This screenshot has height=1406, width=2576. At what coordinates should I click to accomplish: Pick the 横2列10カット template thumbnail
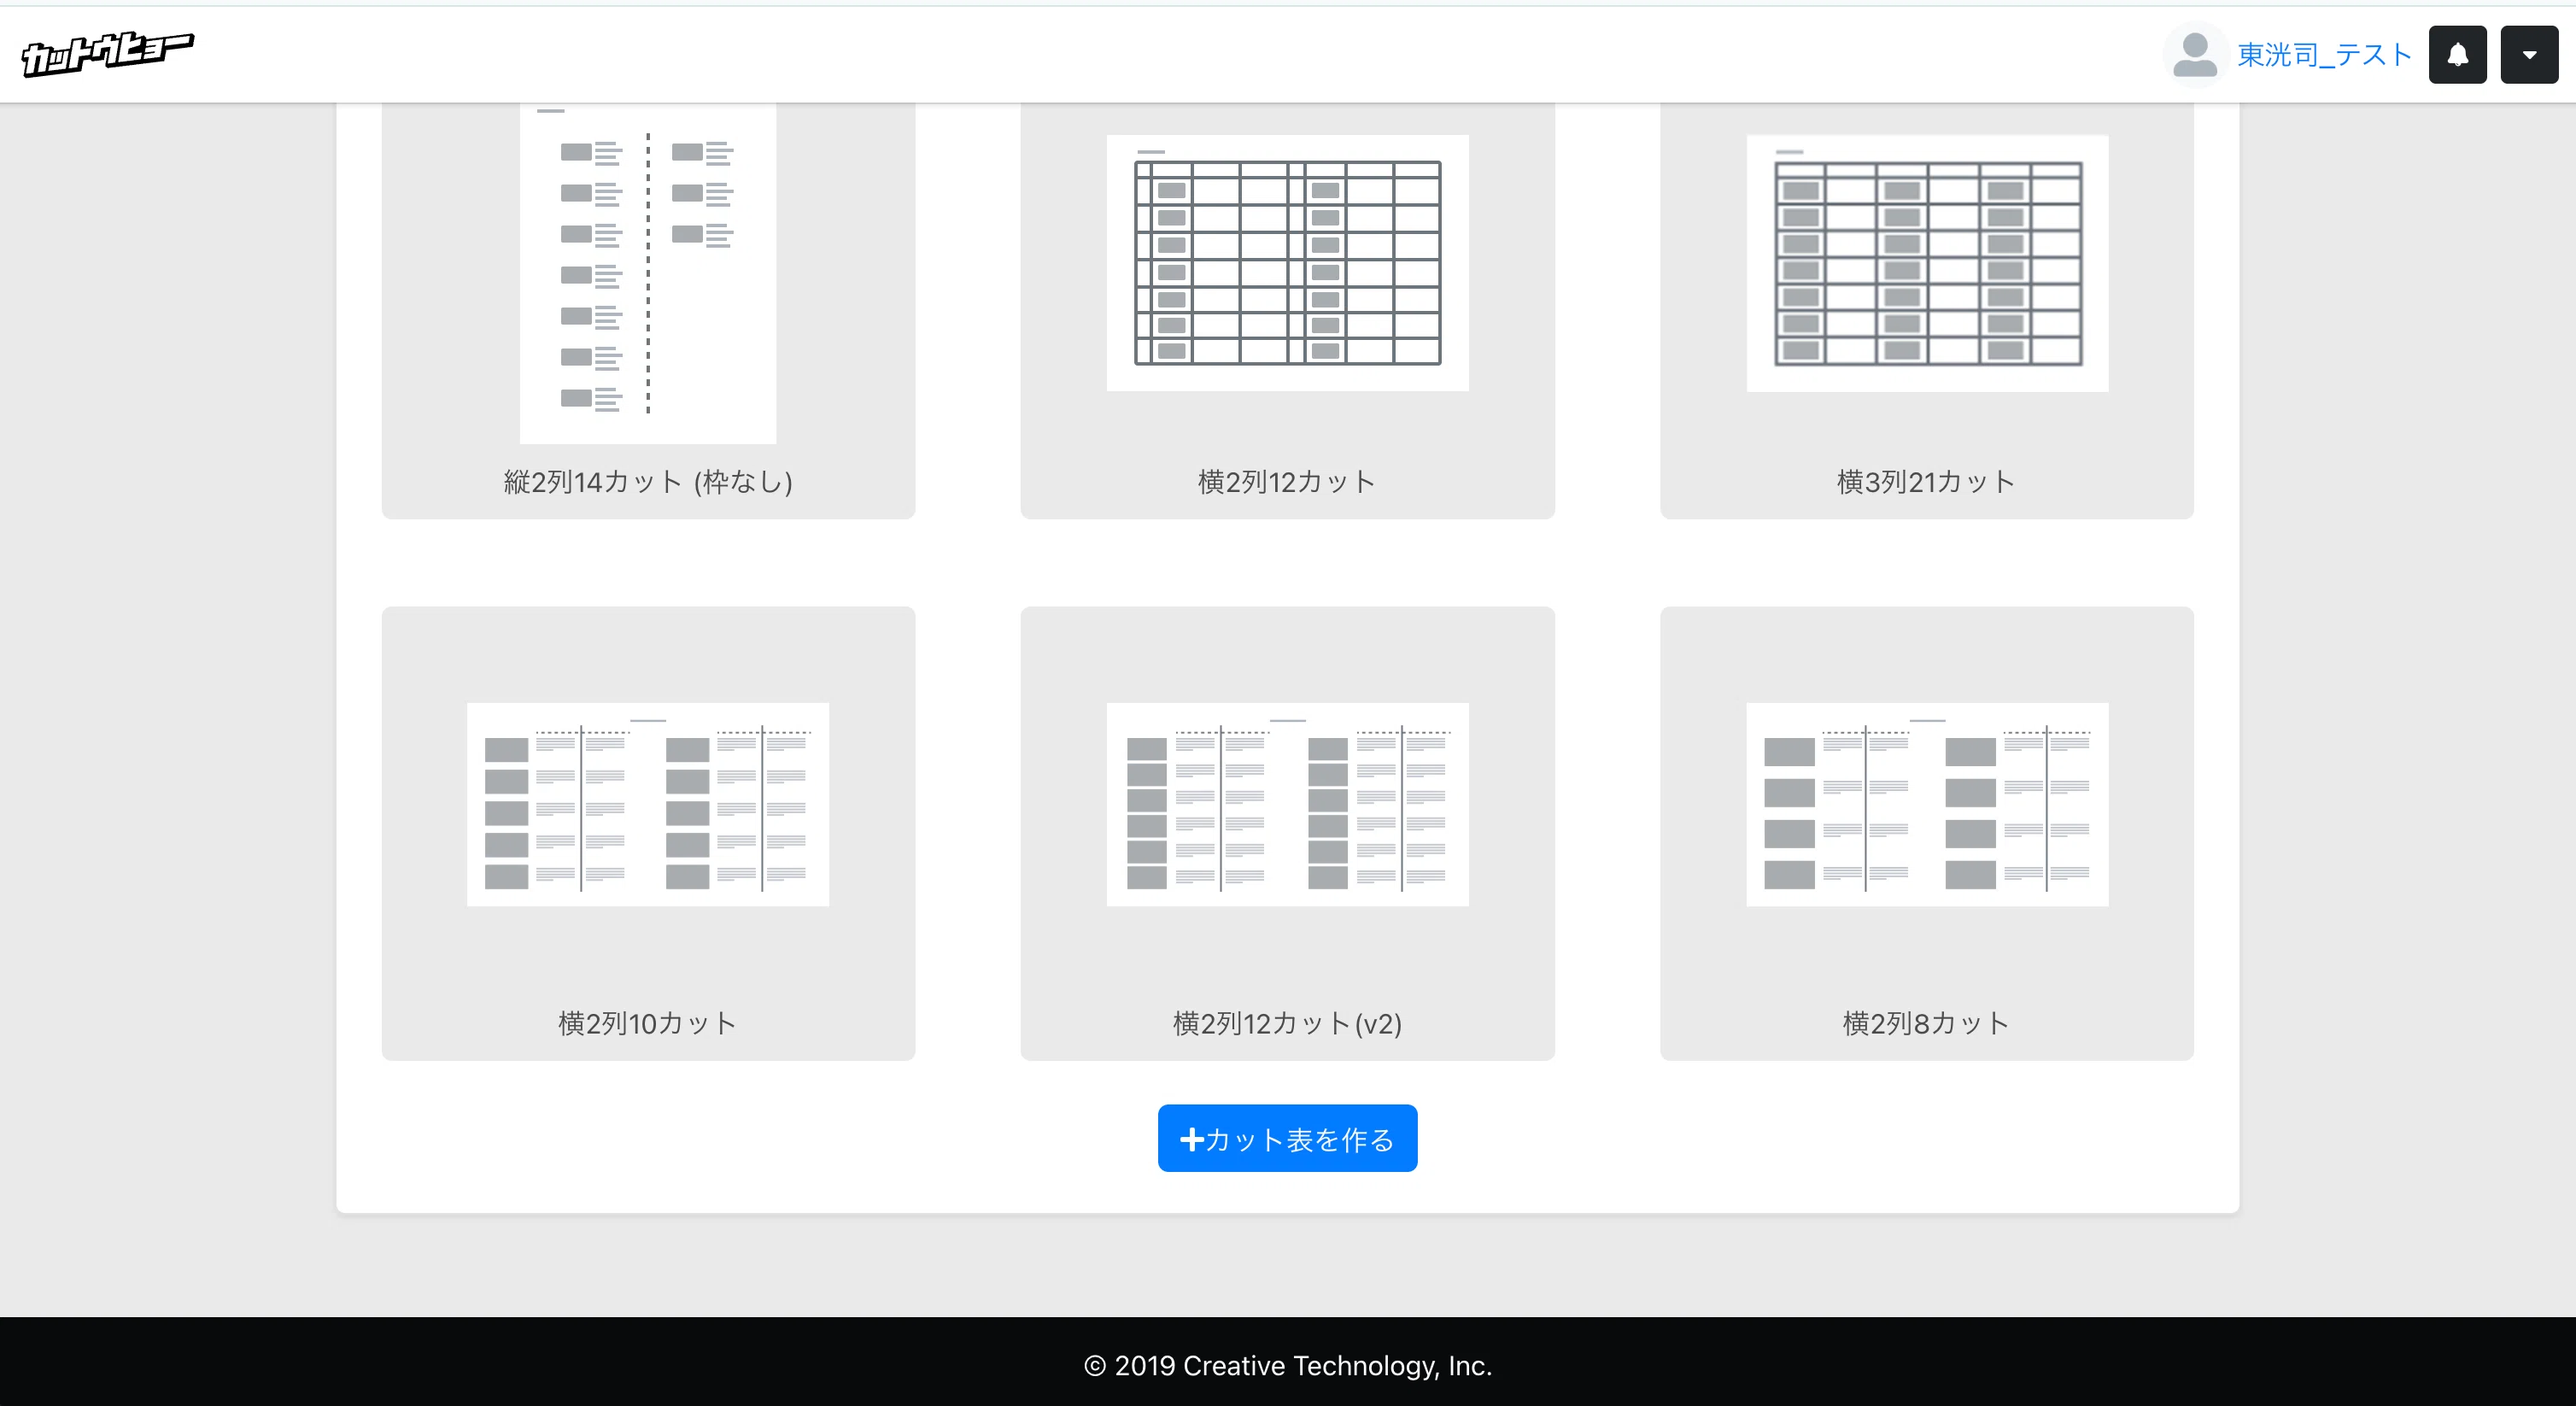(x=648, y=805)
